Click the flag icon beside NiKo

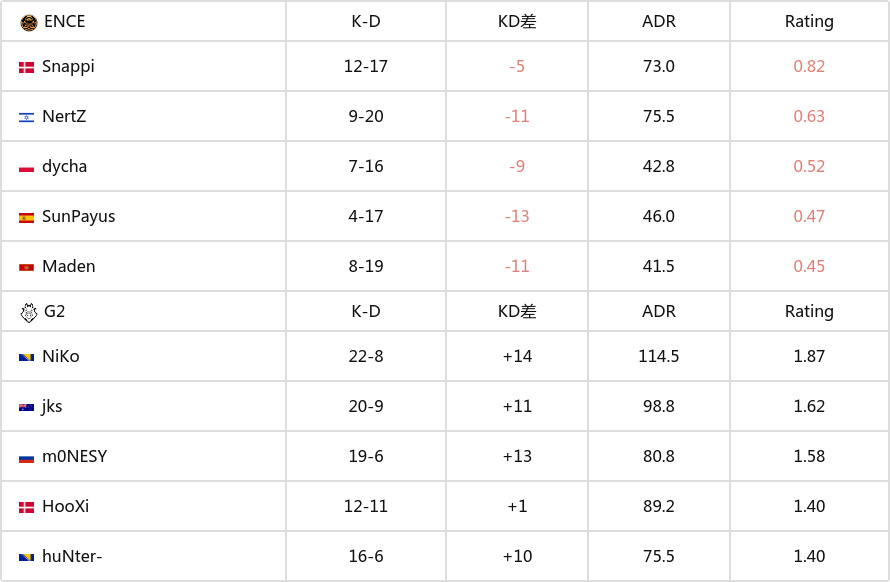click(26, 357)
